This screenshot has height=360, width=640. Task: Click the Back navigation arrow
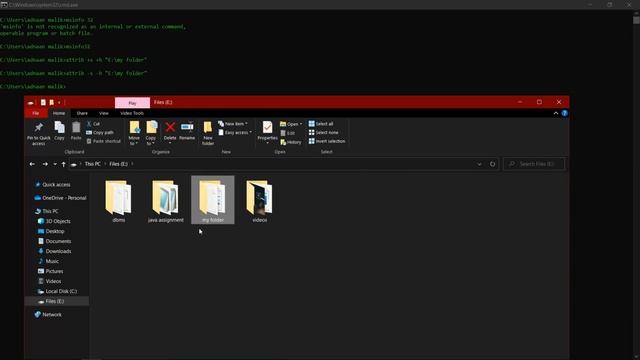click(x=32, y=164)
